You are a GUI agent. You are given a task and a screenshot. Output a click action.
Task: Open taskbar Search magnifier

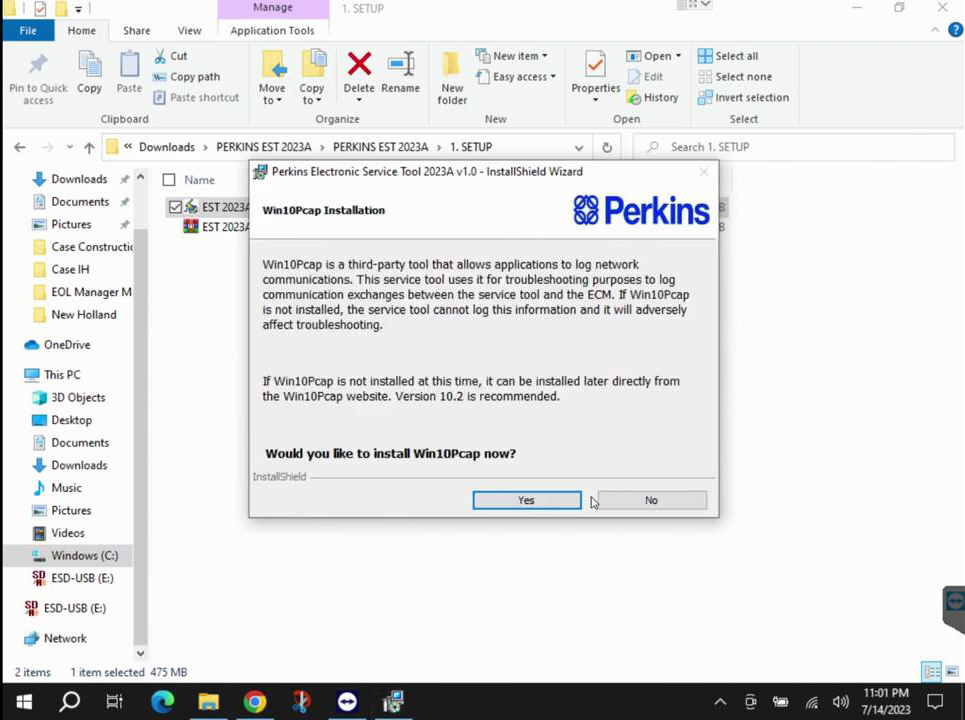coord(70,702)
